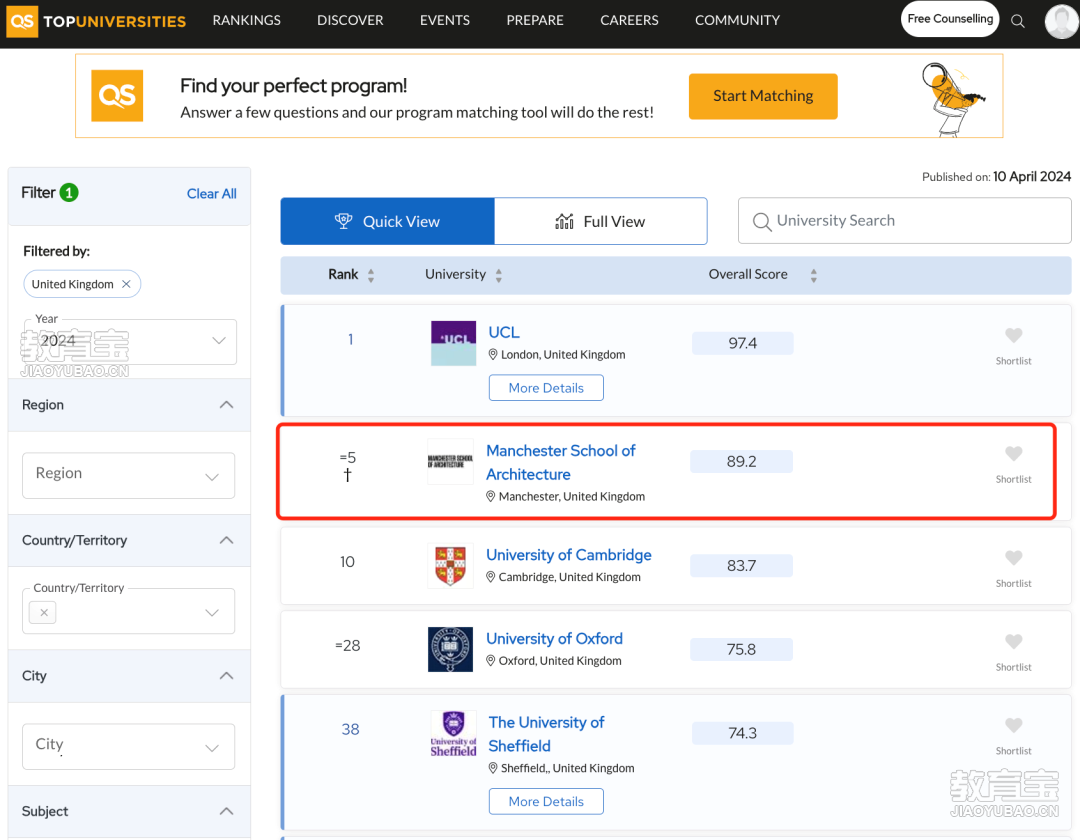The image size is (1080, 840).
Task: Open the QS TopUniversities home logo
Action: (96, 21)
